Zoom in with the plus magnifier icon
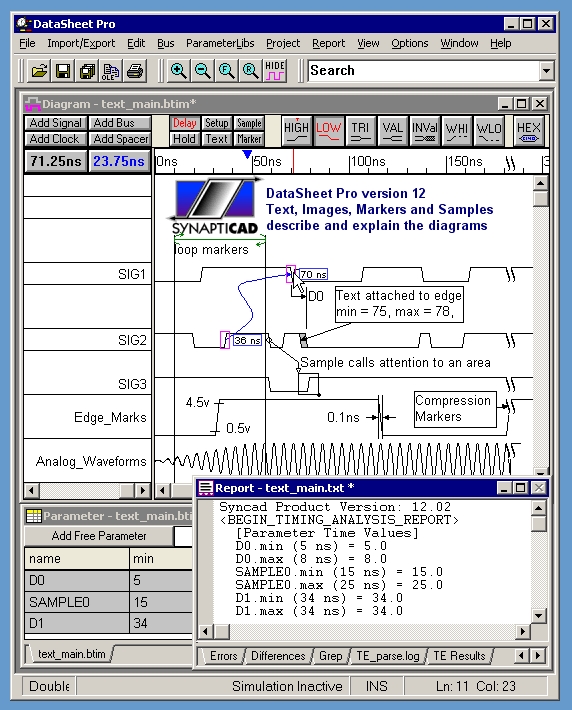 click(178, 71)
